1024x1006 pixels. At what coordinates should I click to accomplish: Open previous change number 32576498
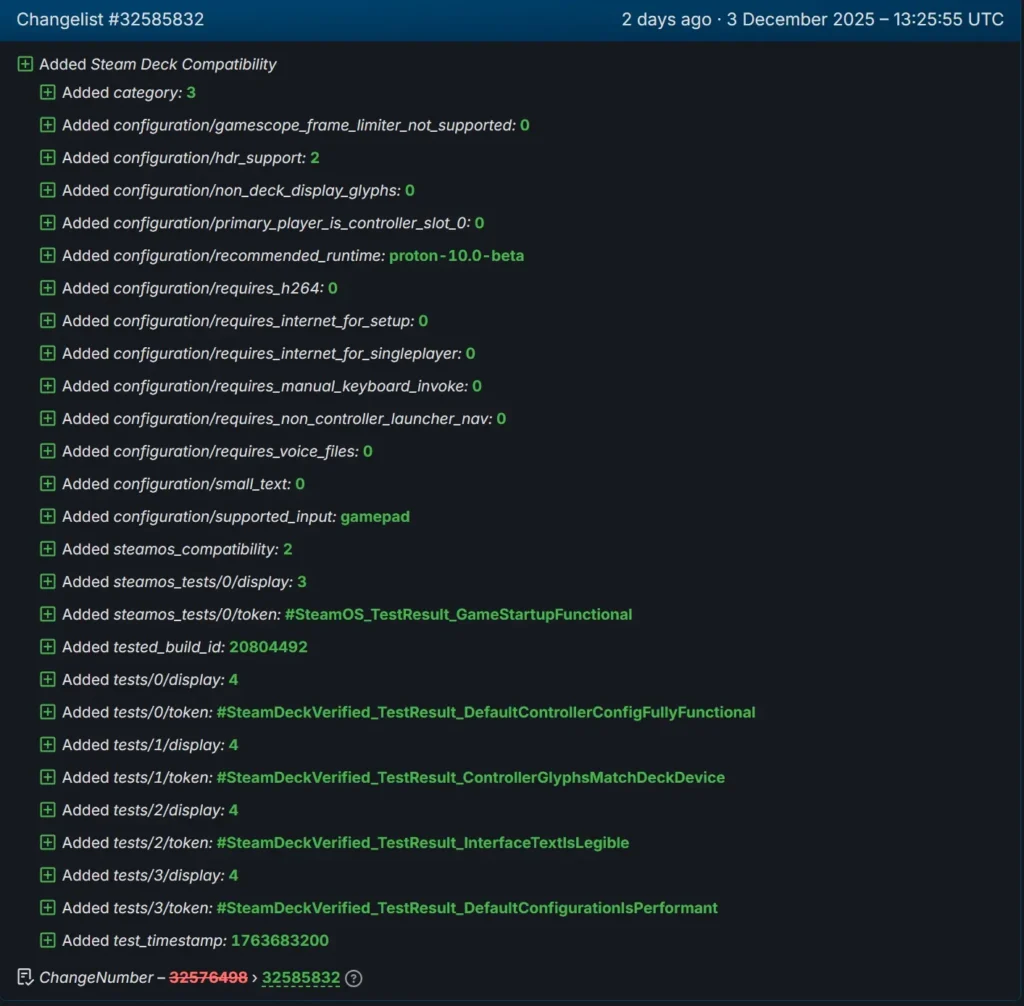[x=208, y=978]
